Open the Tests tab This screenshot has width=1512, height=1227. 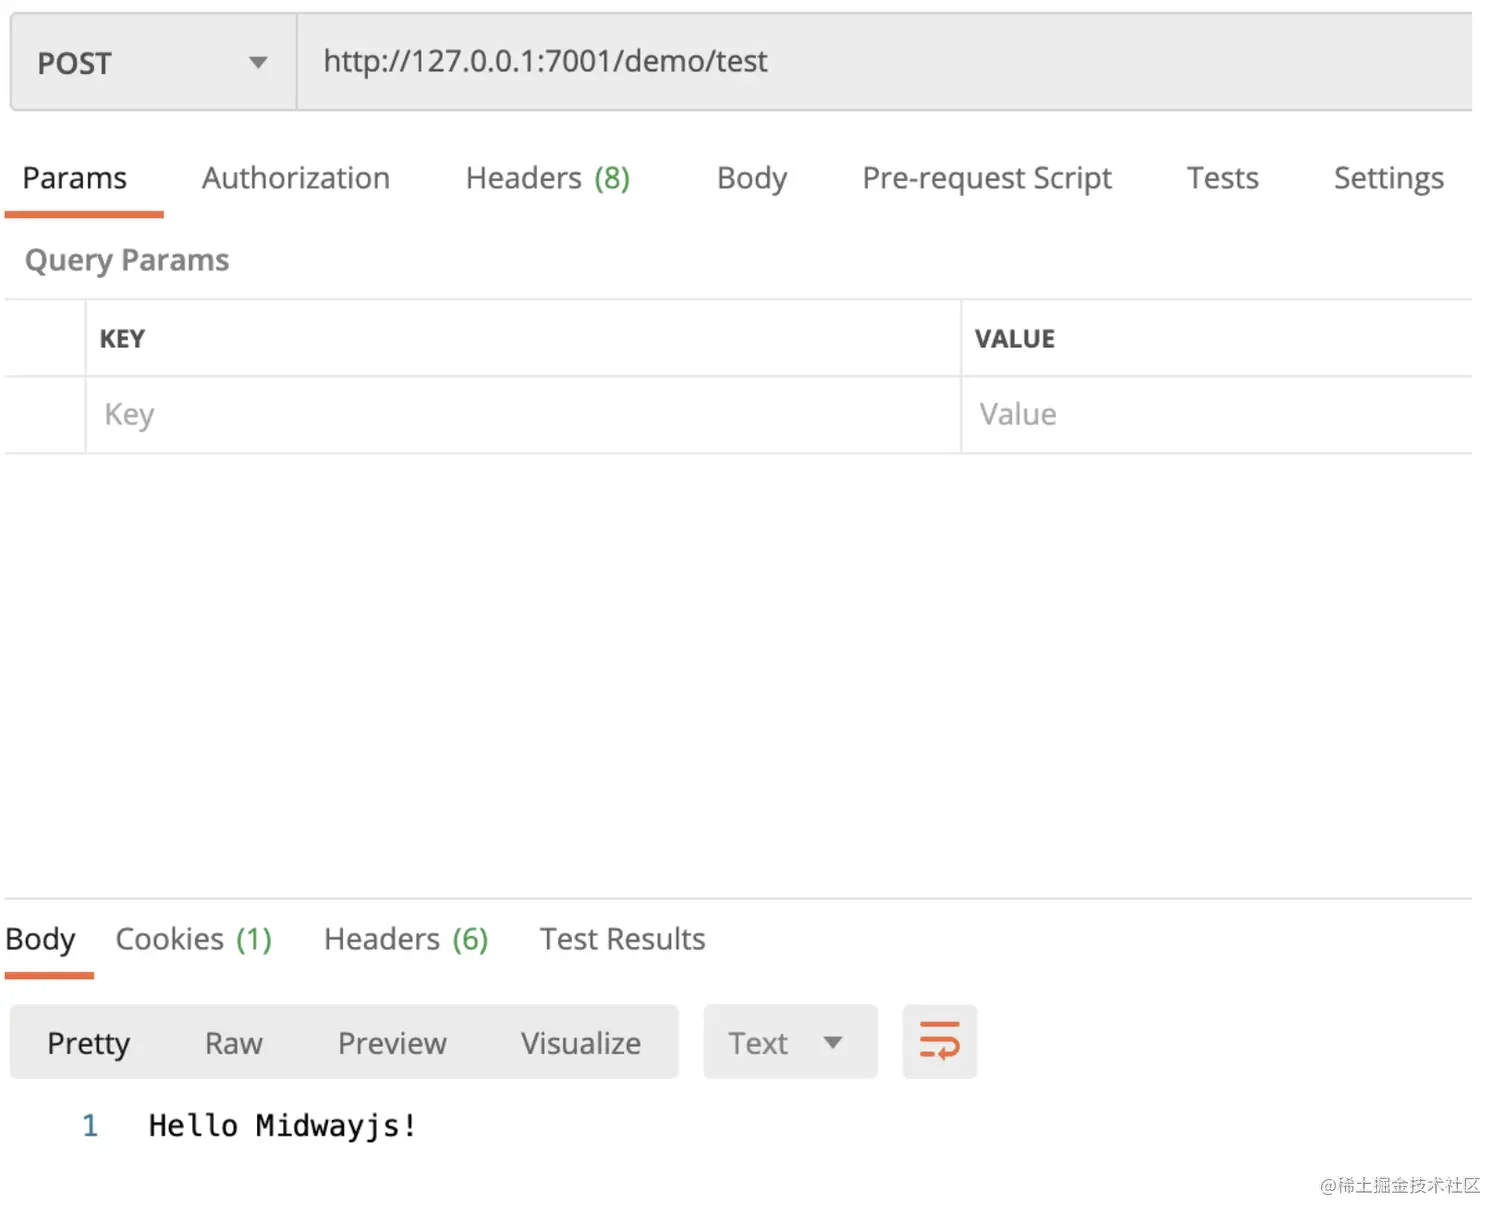1222,179
